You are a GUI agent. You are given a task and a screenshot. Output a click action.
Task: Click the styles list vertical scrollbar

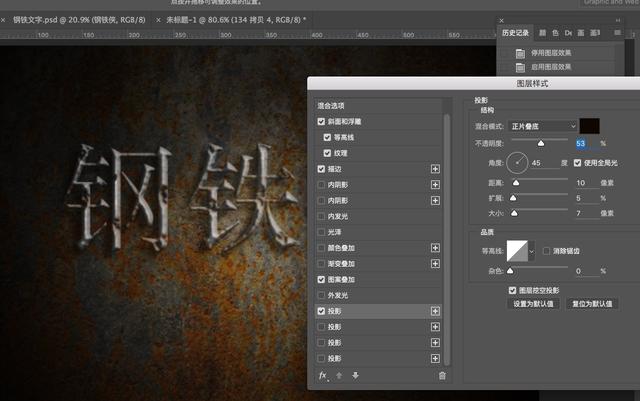pos(447,240)
